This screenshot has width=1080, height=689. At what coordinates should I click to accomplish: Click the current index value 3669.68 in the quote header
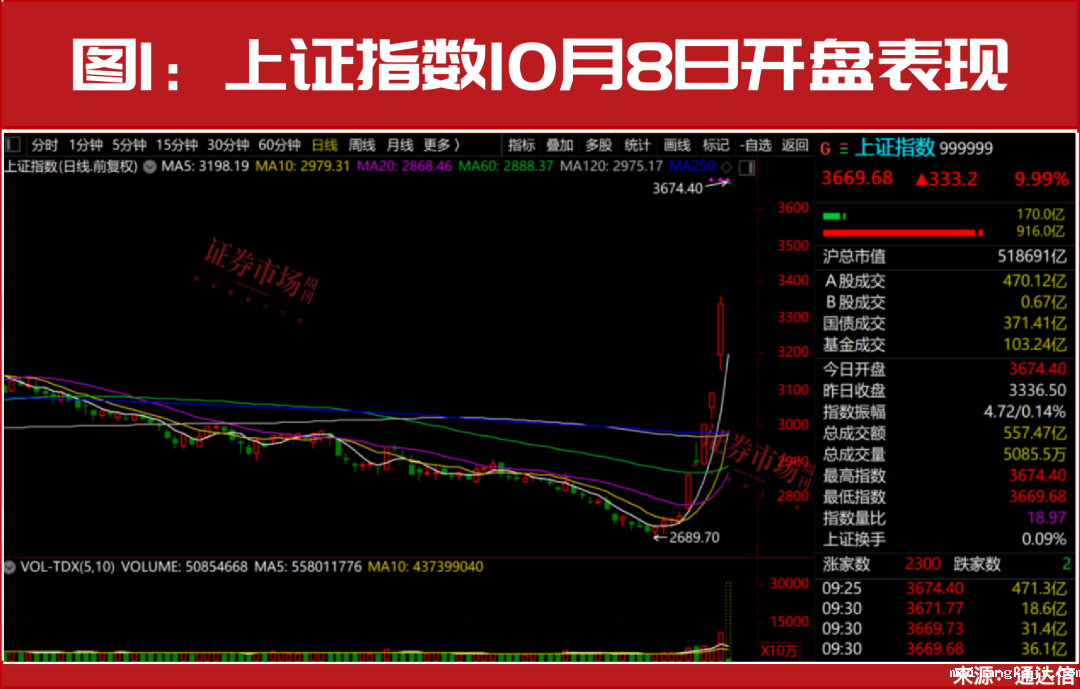click(857, 178)
